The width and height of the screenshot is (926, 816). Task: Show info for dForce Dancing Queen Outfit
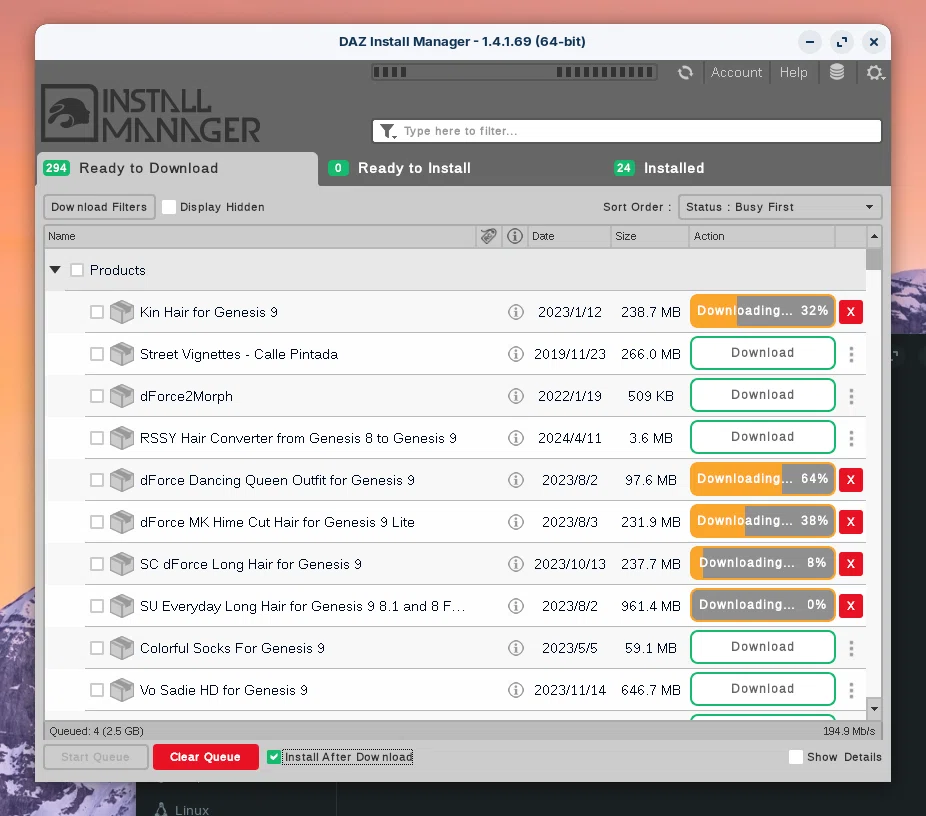(x=516, y=480)
